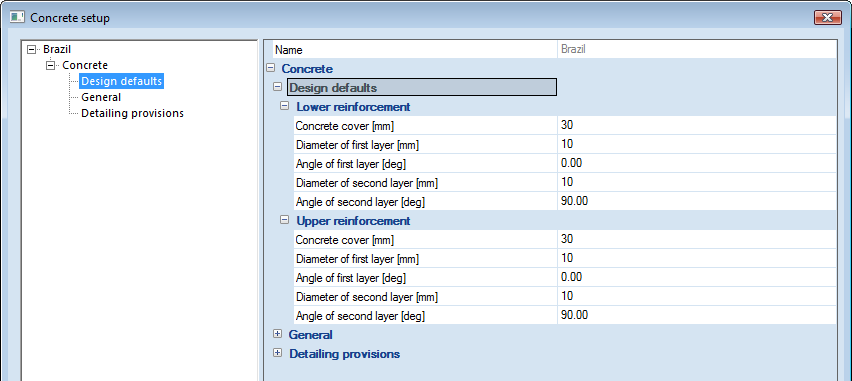
Task: Click Diameter of second layer label, Upper reinforcement
Action: point(366,297)
